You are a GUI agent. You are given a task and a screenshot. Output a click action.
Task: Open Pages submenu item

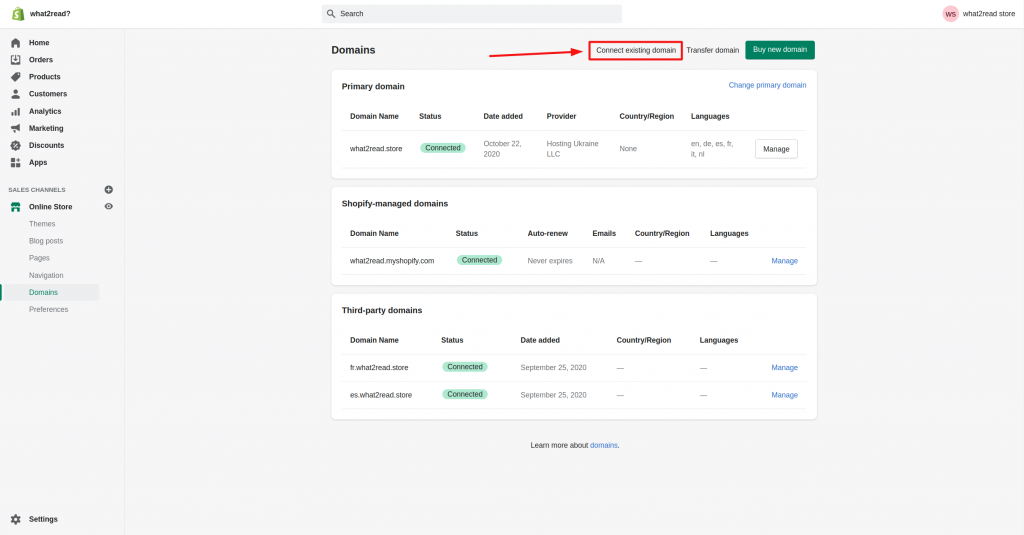[39, 258]
